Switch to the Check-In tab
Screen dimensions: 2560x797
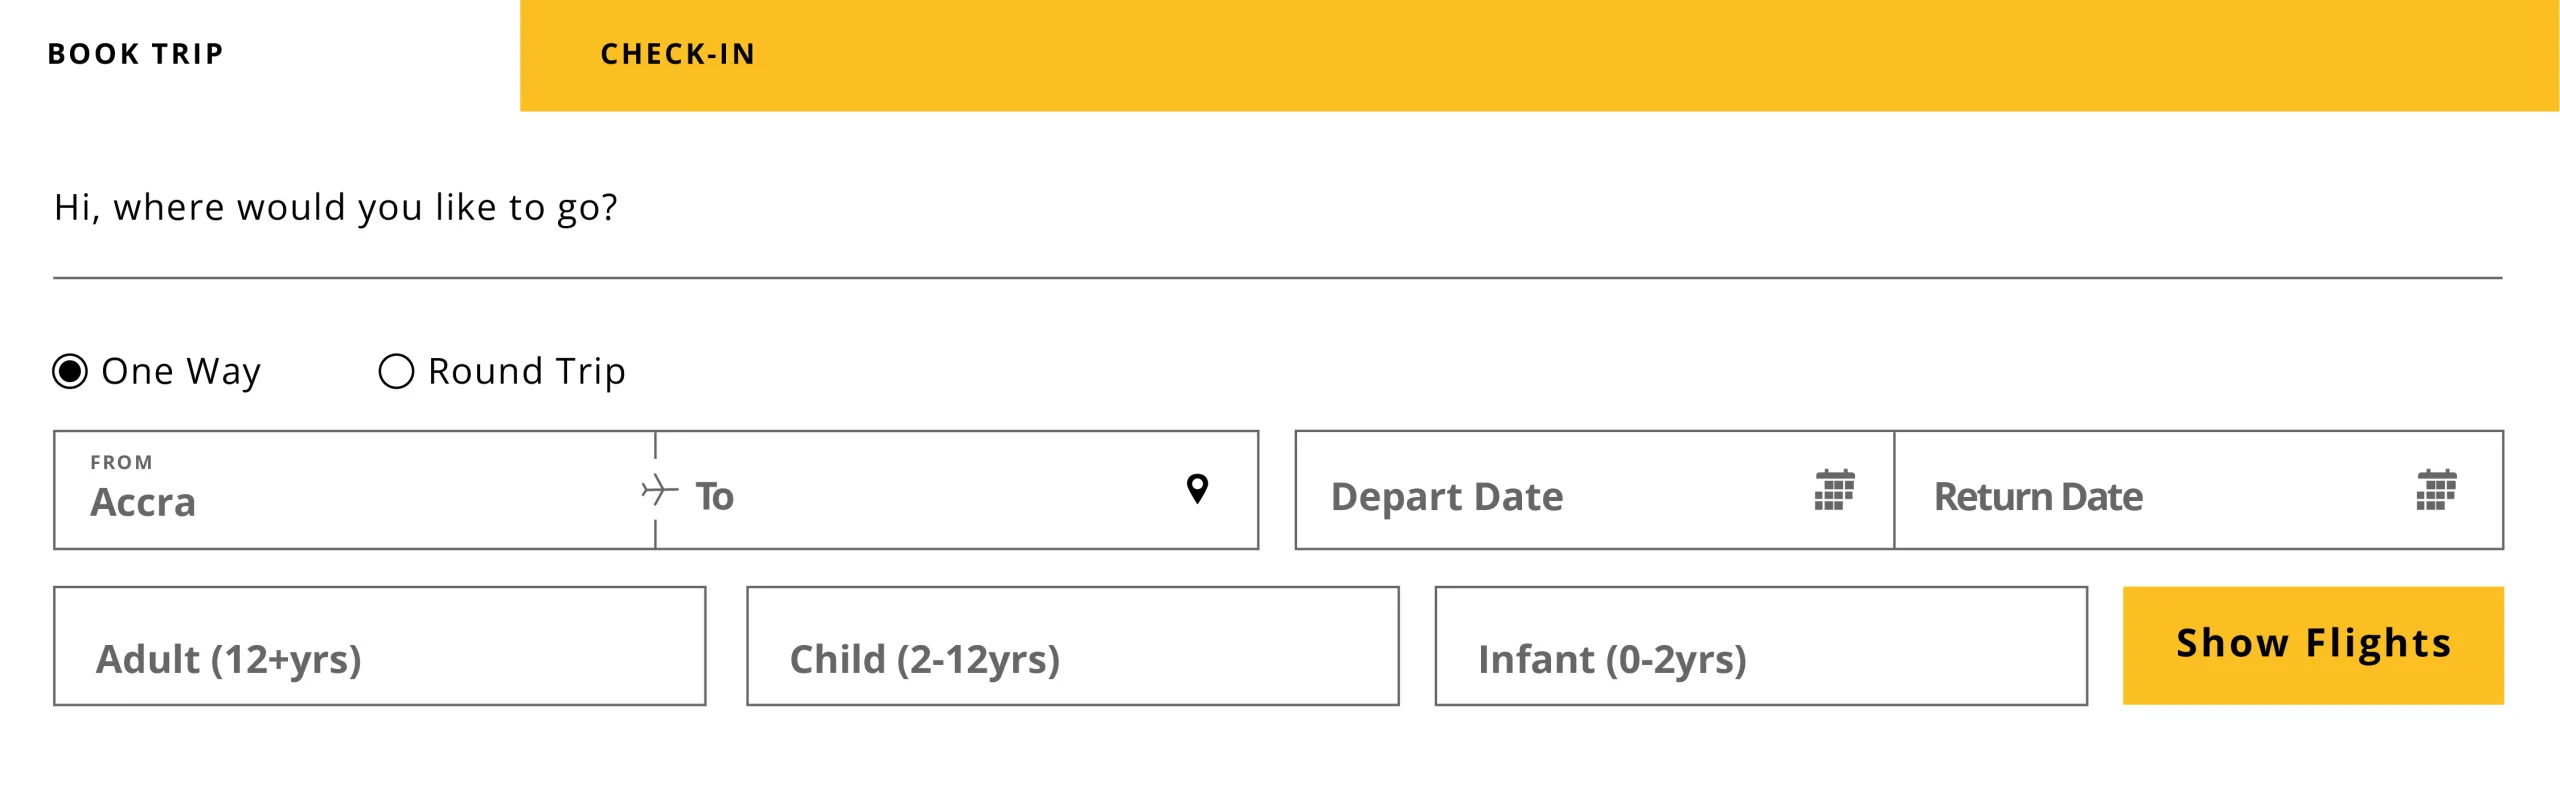[678, 54]
